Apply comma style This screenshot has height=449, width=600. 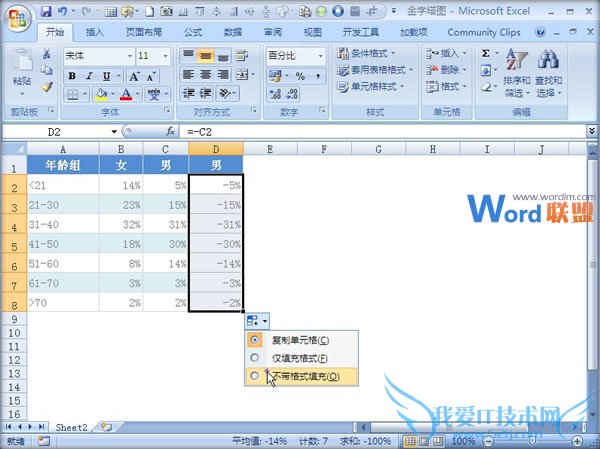(318, 76)
